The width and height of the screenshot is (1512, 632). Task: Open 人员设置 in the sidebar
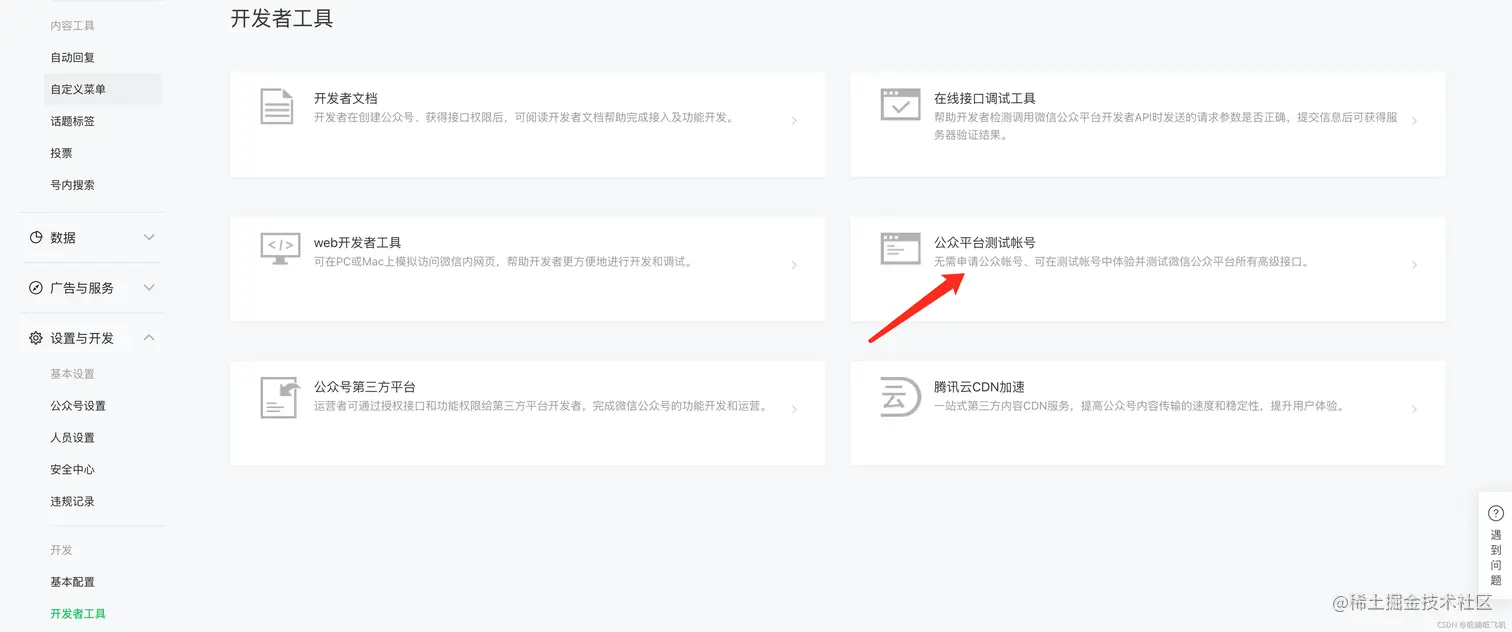[x=73, y=438]
